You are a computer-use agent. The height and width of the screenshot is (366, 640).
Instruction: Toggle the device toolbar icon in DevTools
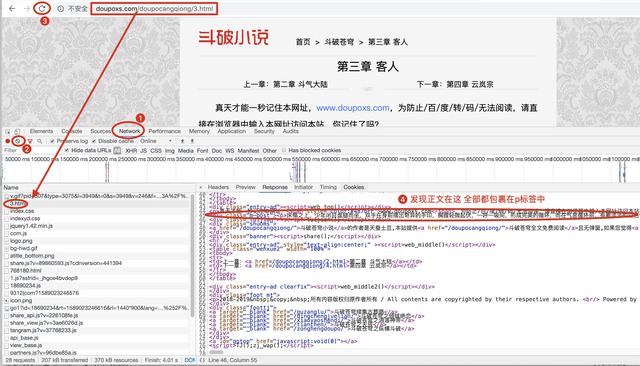[x=17, y=131]
